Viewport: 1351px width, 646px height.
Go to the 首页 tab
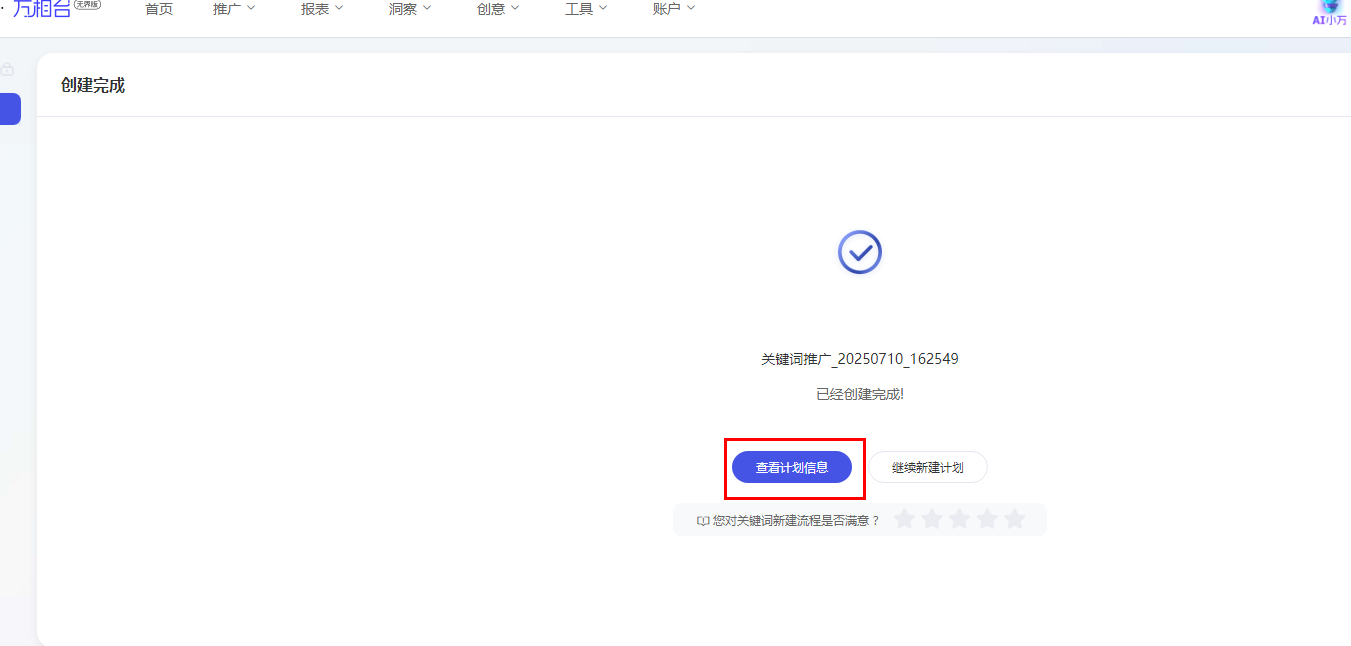(x=159, y=9)
